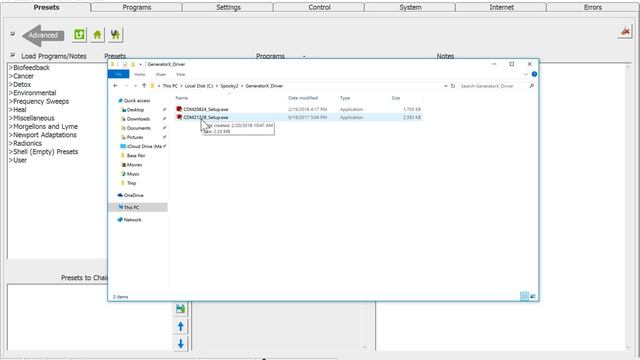Image resolution: width=640 pixels, height=360 pixels.
Task: Open Movies in the Explorer sidebar
Action: [x=131, y=165]
